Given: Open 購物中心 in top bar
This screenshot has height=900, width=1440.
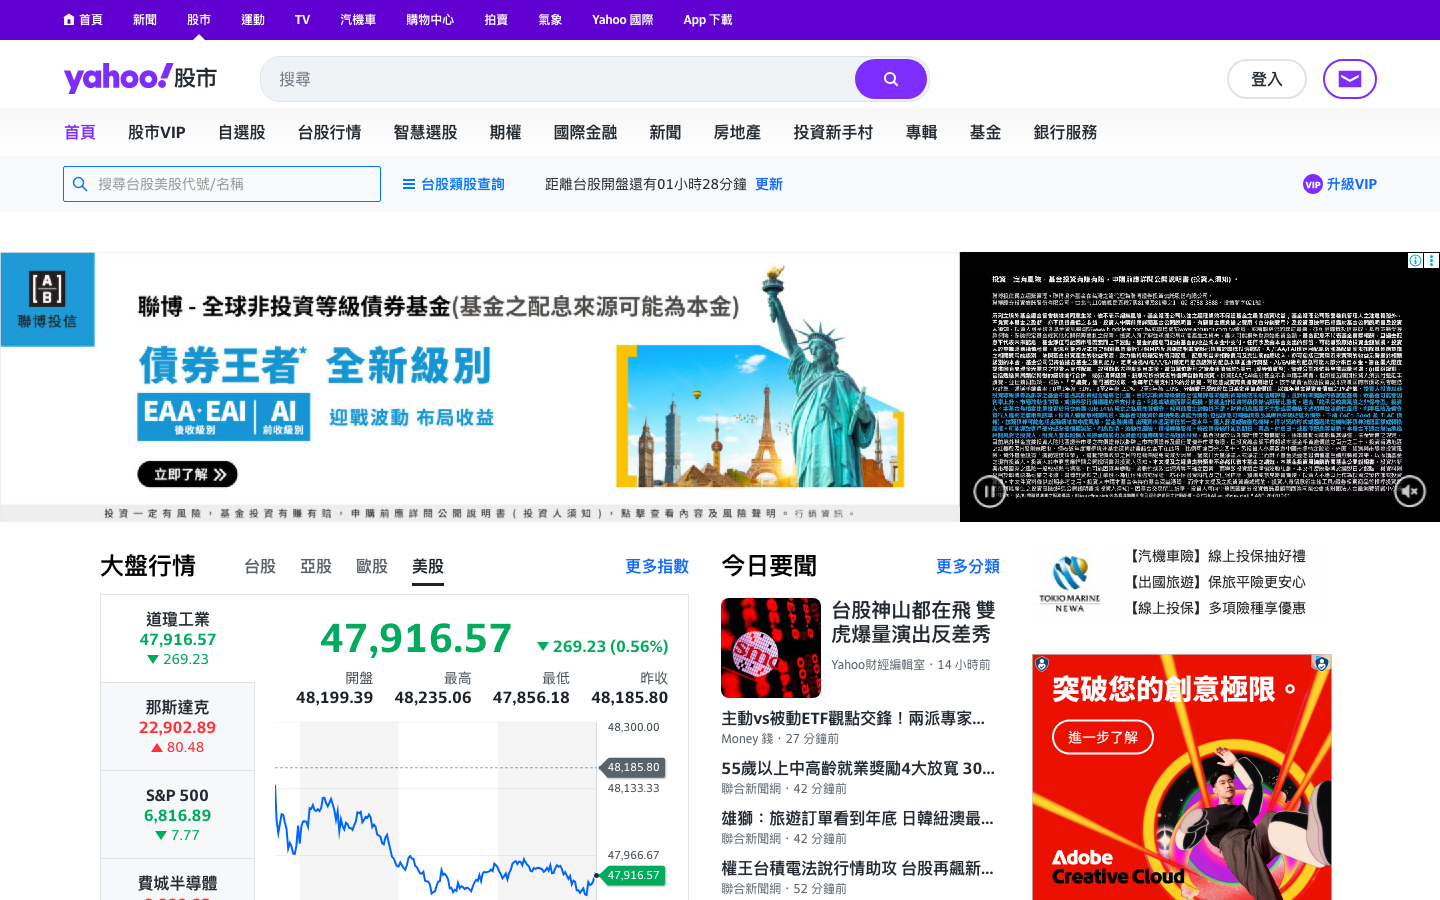Looking at the screenshot, I should 430,19.
